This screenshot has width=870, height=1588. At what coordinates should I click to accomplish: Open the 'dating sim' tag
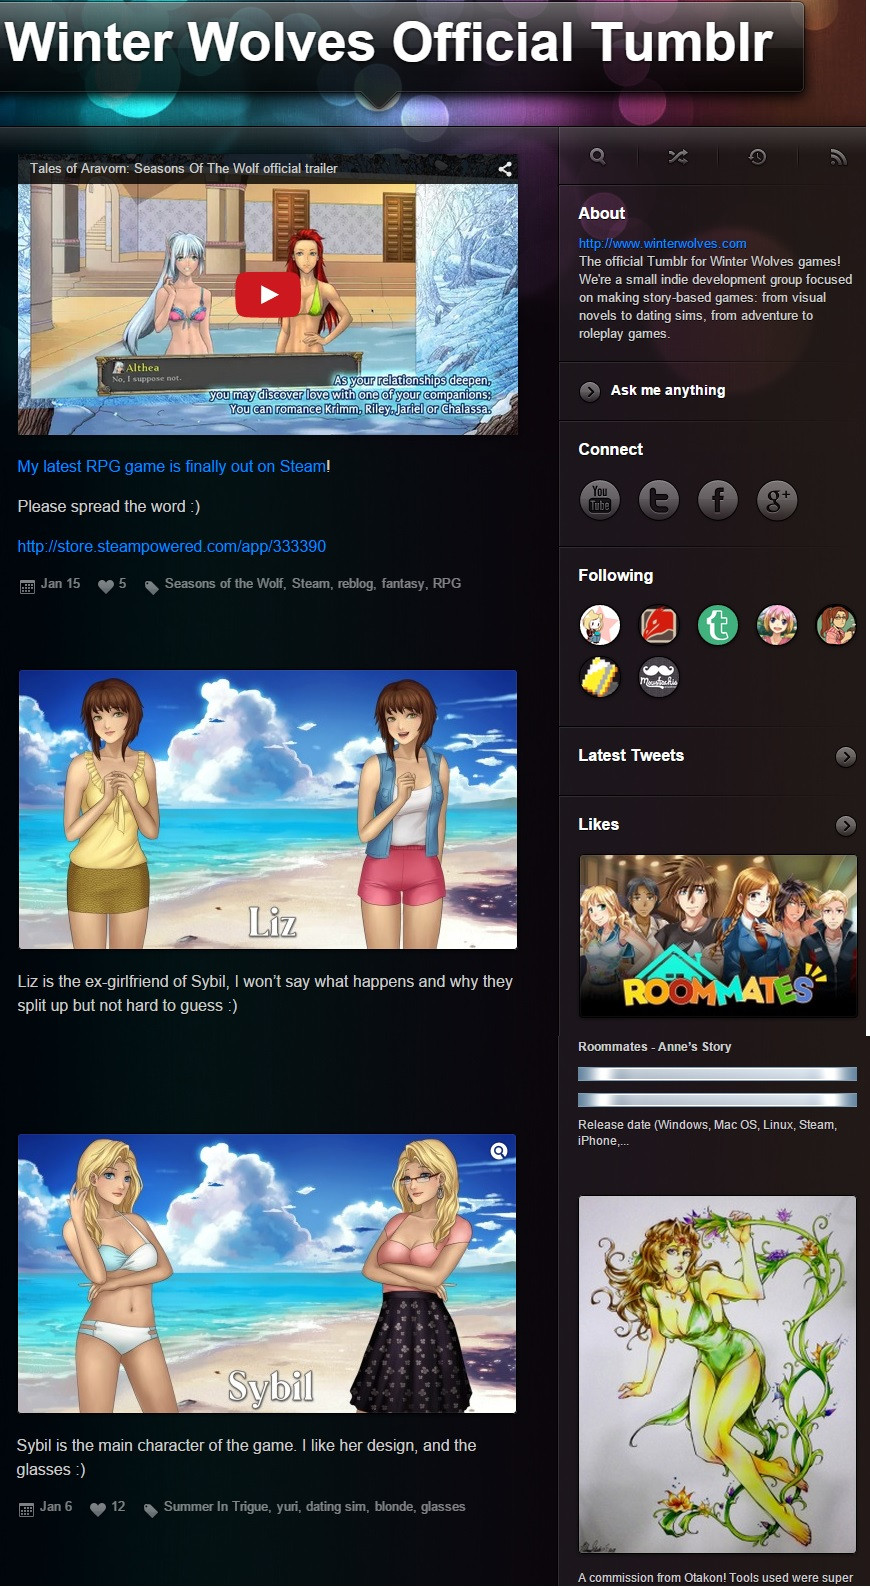click(x=338, y=1506)
